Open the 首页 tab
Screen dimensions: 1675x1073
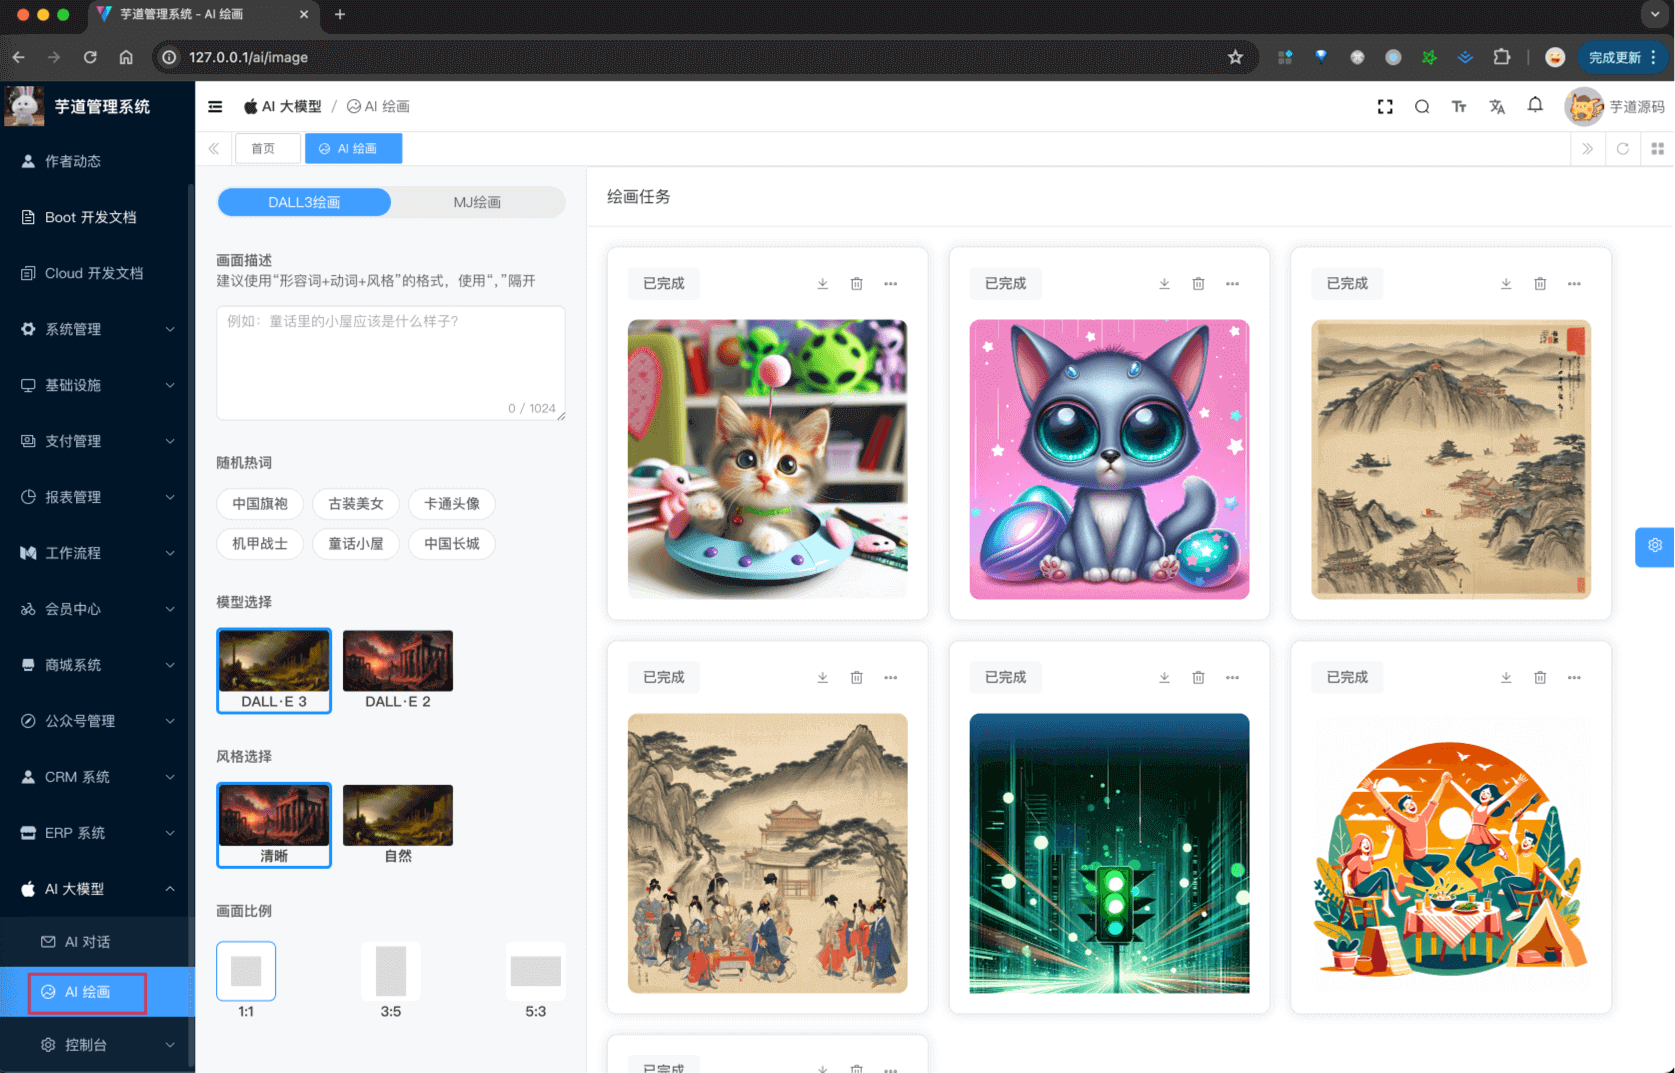click(267, 148)
